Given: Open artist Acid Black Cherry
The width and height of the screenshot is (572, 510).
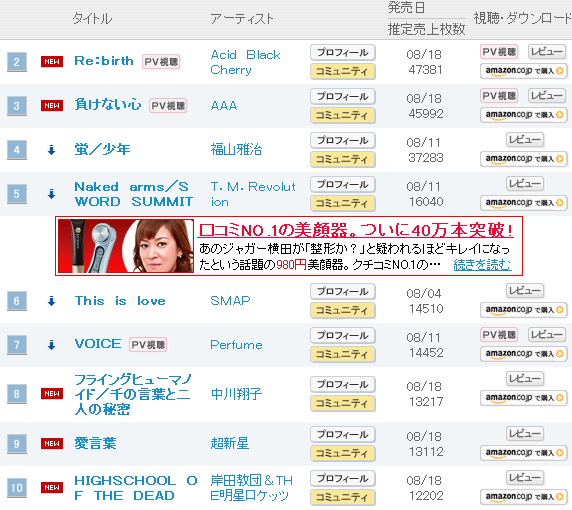Looking at the screenshot, I should click(x=246, y=62).
